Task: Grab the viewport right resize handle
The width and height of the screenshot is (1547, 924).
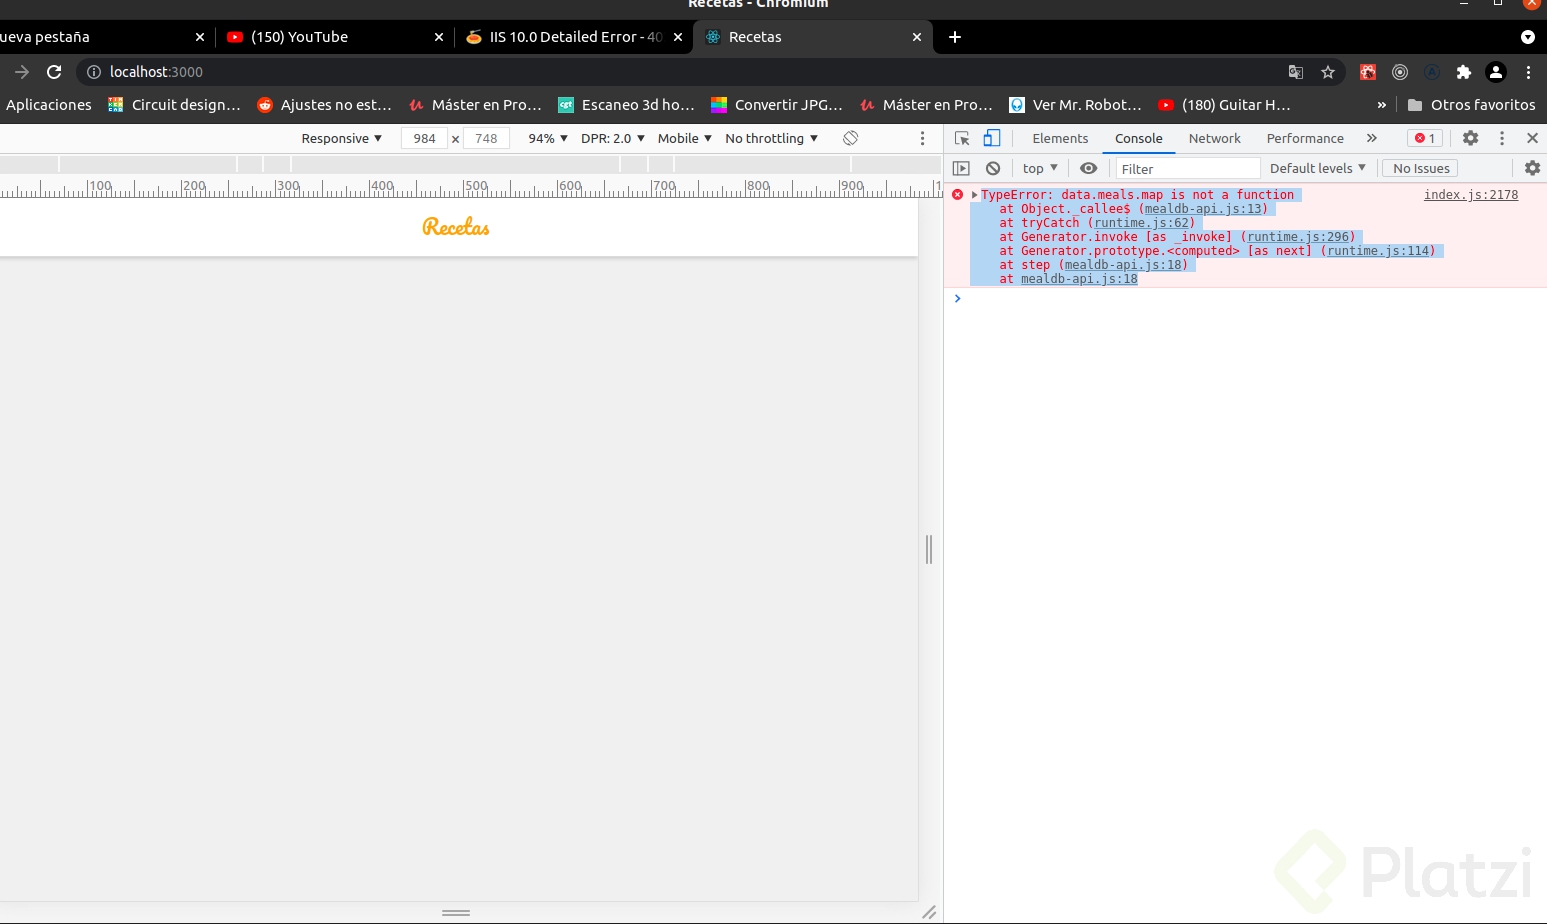Action: click(929, 549)
